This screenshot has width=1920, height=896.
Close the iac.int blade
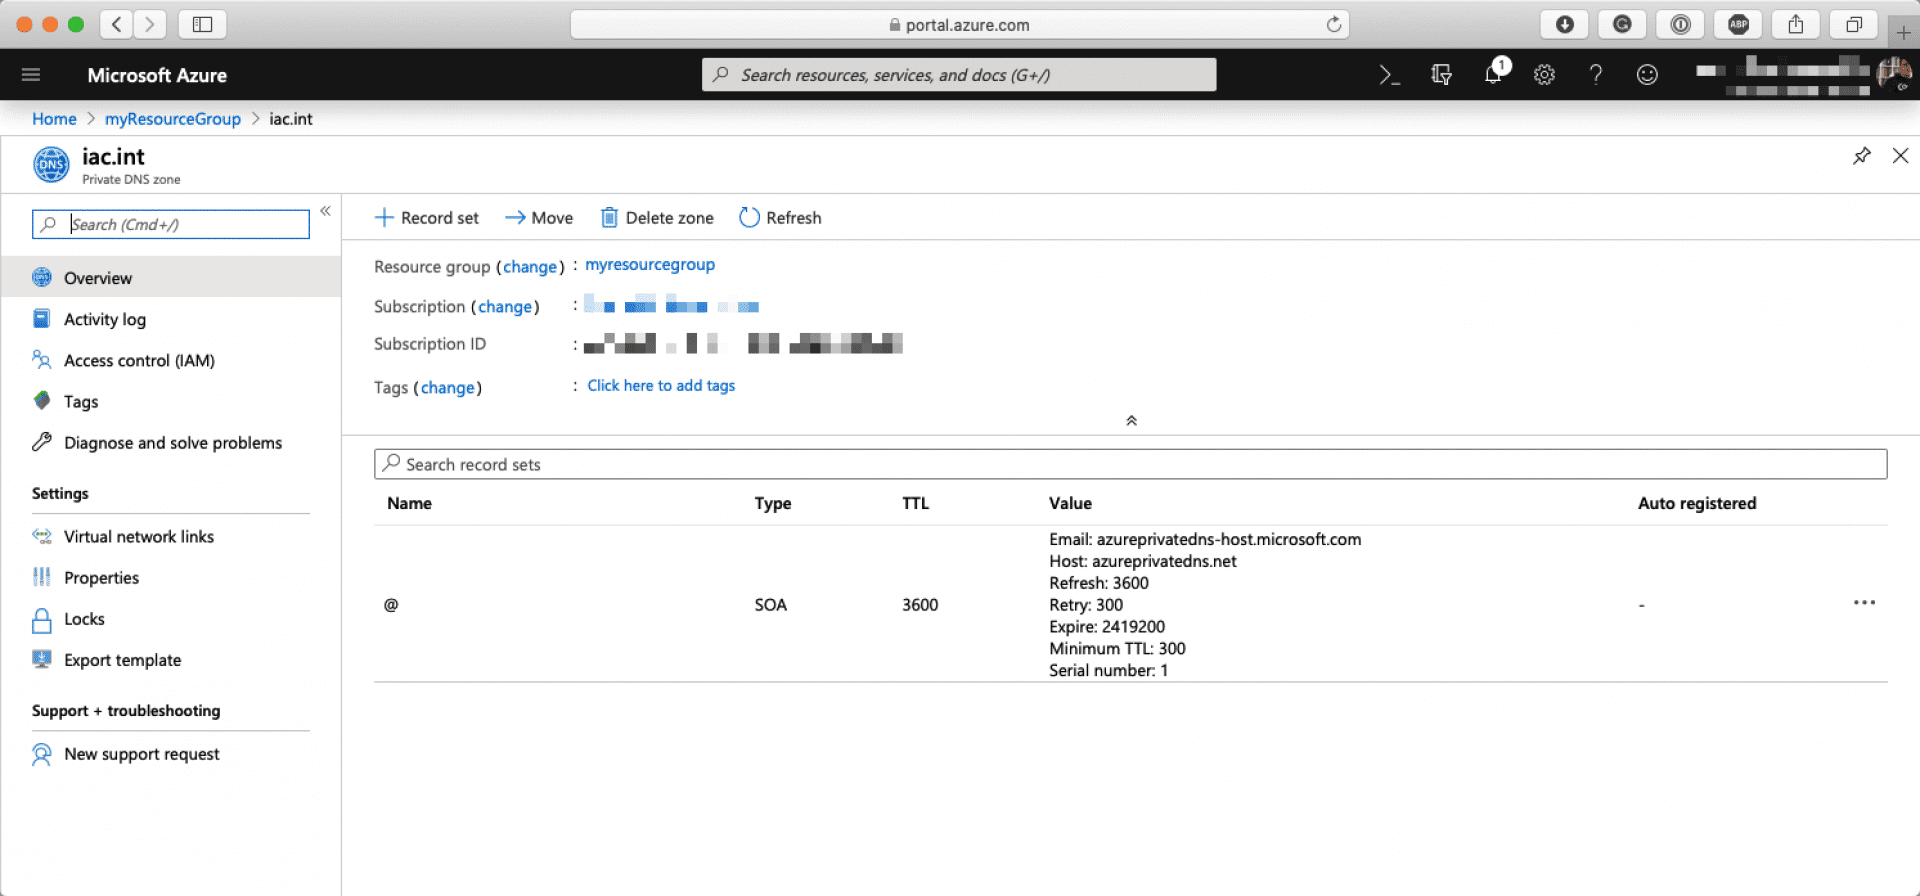click(x=1900, y=156)
